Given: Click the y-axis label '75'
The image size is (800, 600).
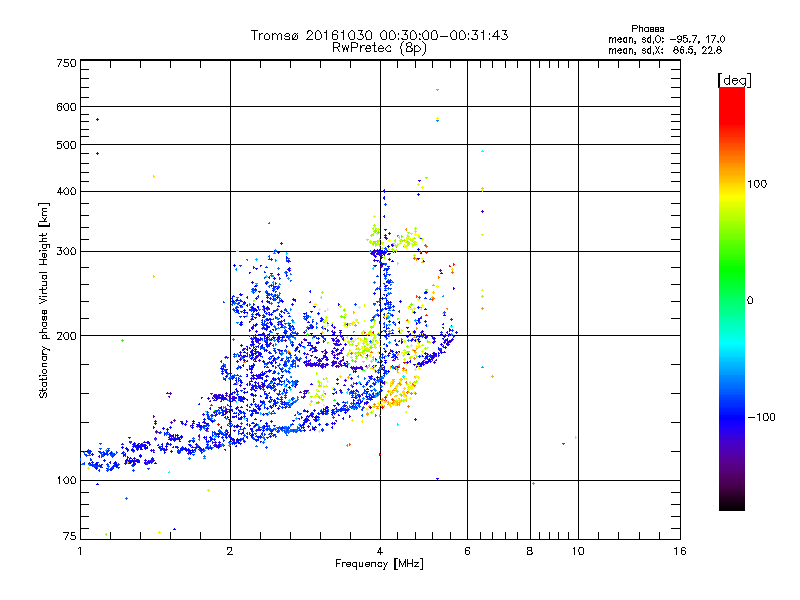Looking at the screenshot, I should pos(70,536).
